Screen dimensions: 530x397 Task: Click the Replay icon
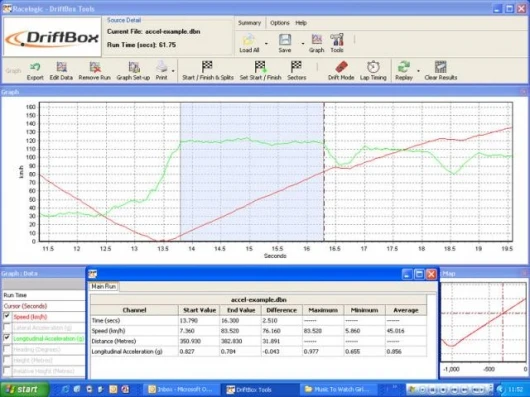pos(404,67)
